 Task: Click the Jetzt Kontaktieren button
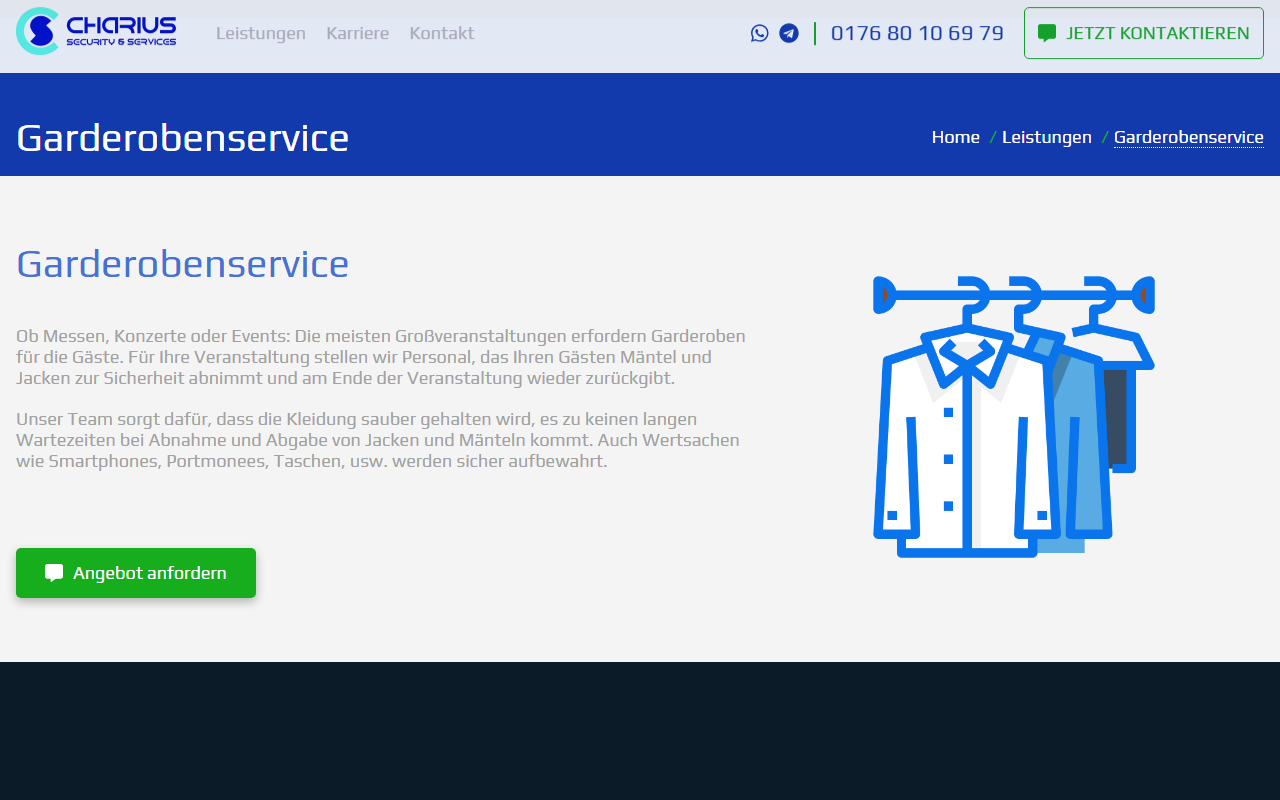pos(1144,33)
